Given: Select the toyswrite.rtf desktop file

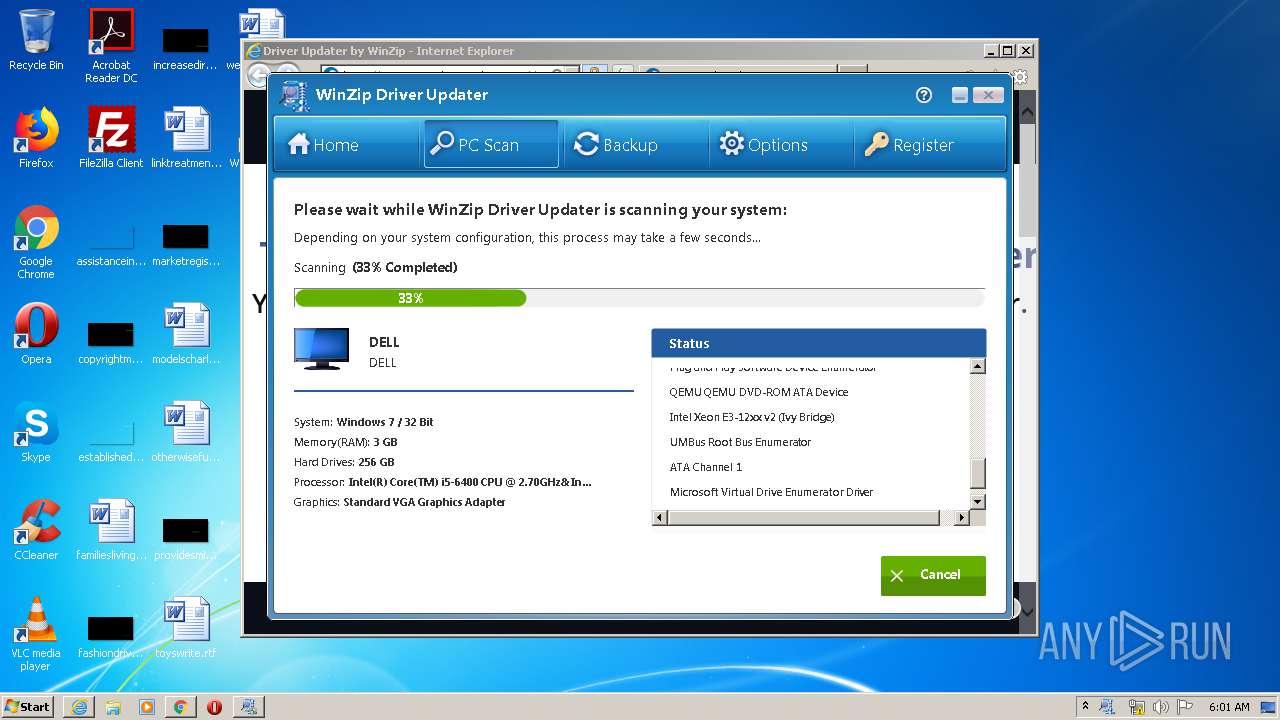Looking at the screenshot, I should tap(186, 628).
